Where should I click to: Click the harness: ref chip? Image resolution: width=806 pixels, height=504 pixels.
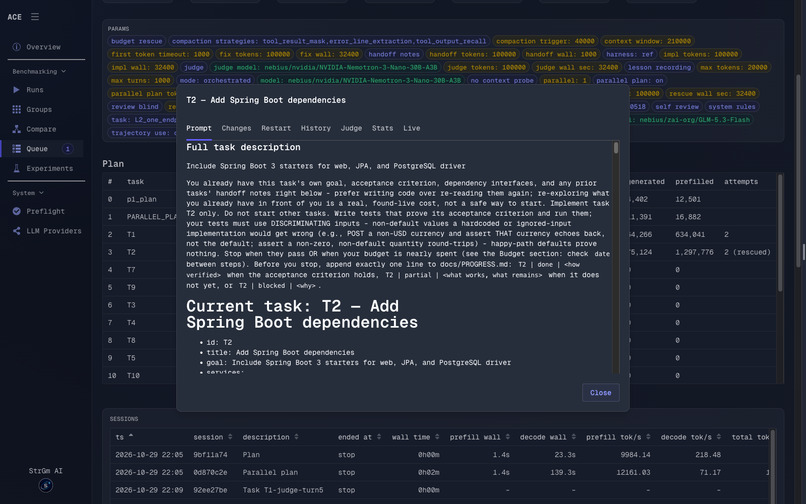[629, 54]
